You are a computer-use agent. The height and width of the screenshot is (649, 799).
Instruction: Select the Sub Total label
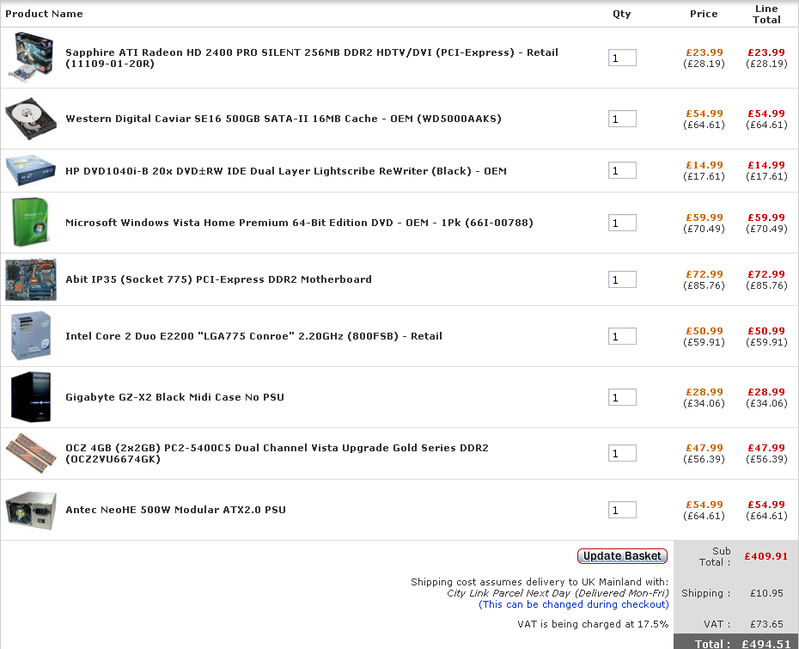click(x=715, y=556)
